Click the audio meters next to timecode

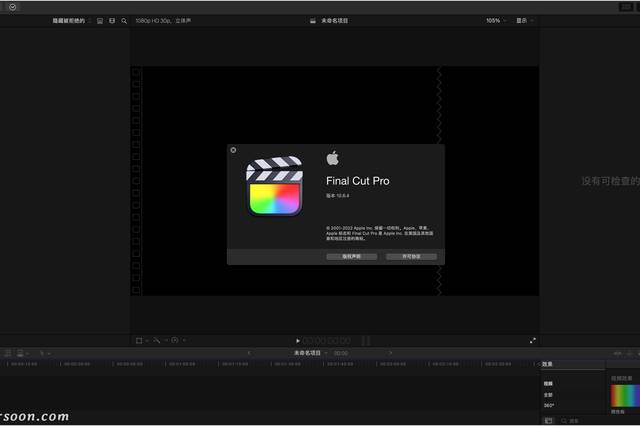(366, 341)
